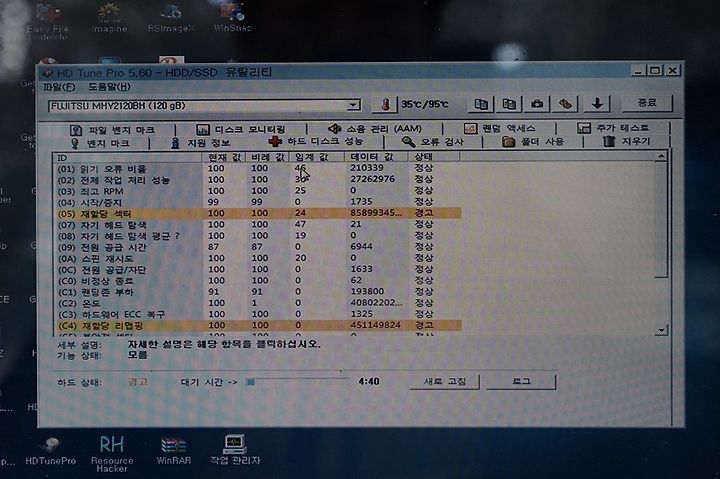This screenshot has width=720, height=479.
Task: Click the 데이터 값 column header
Action: click(376, 157)
